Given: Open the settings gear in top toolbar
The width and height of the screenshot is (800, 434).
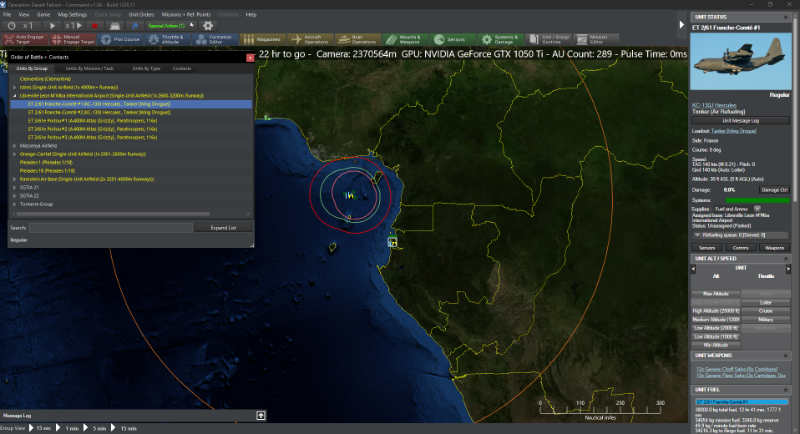Looking at the screenshot, I should [208, 25].
